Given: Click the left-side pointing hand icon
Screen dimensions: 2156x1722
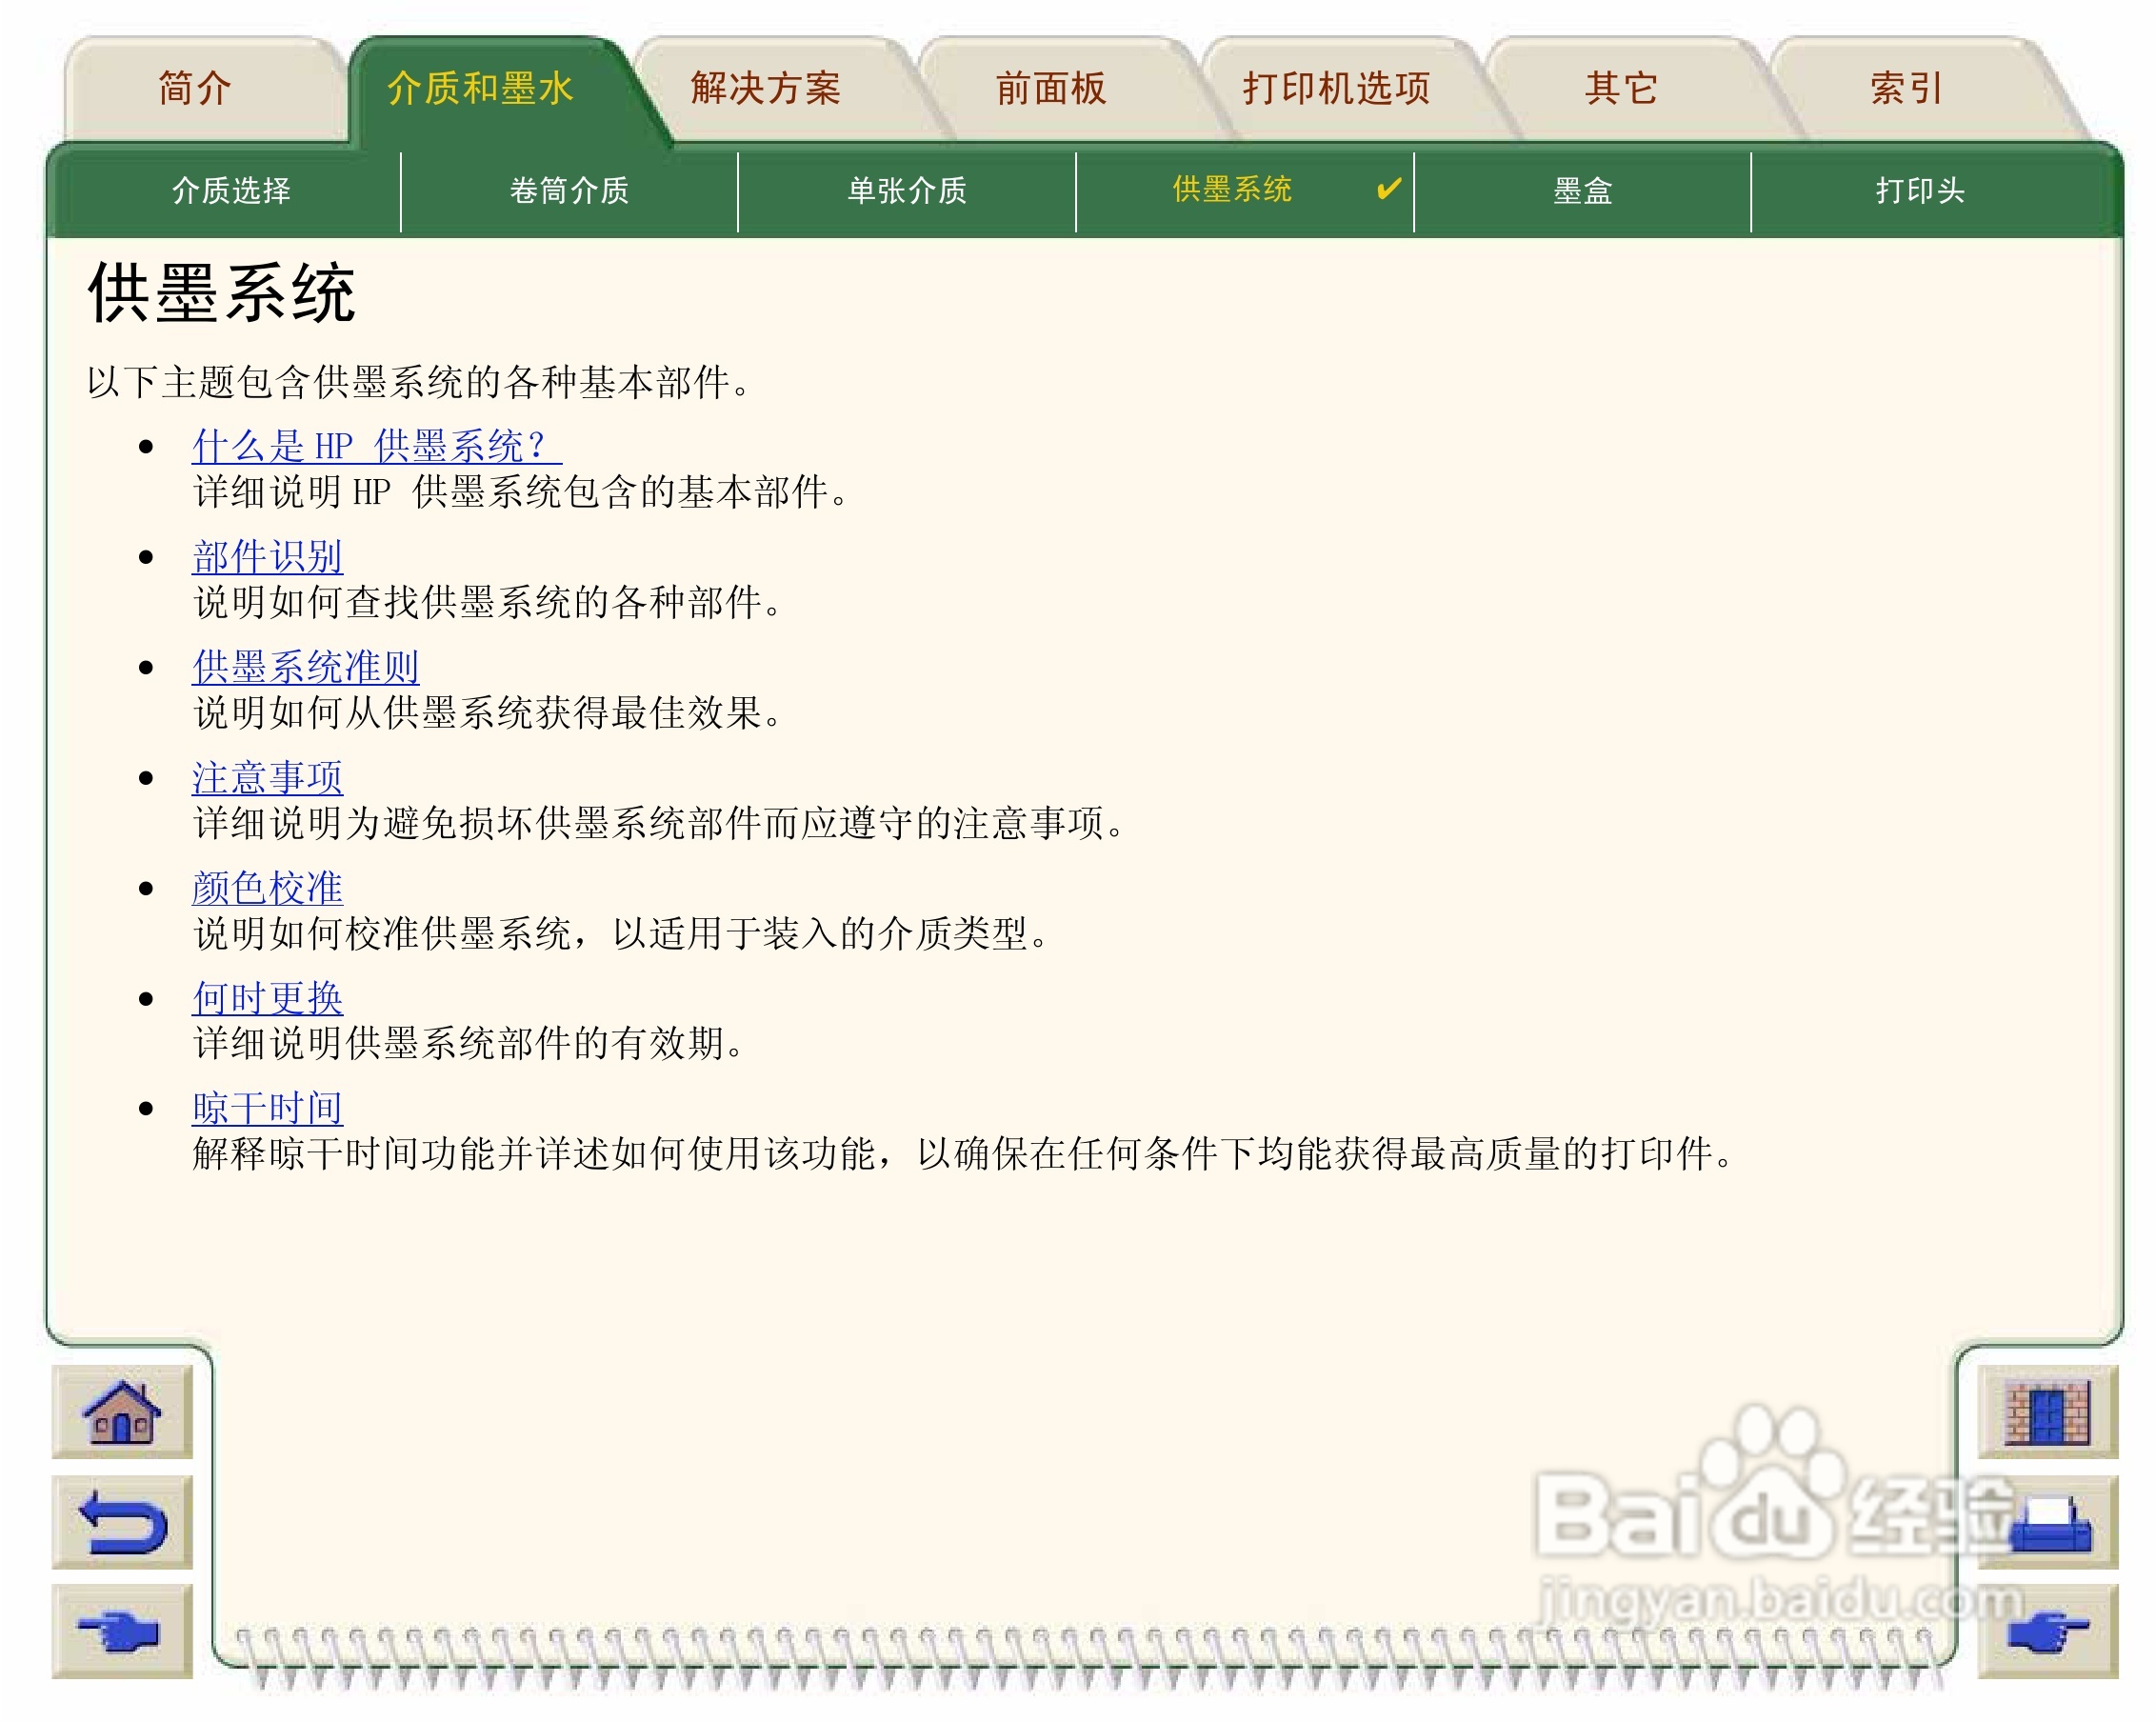Looking at the screenshot, I should pyautogui.click(x=121, y=1631).
